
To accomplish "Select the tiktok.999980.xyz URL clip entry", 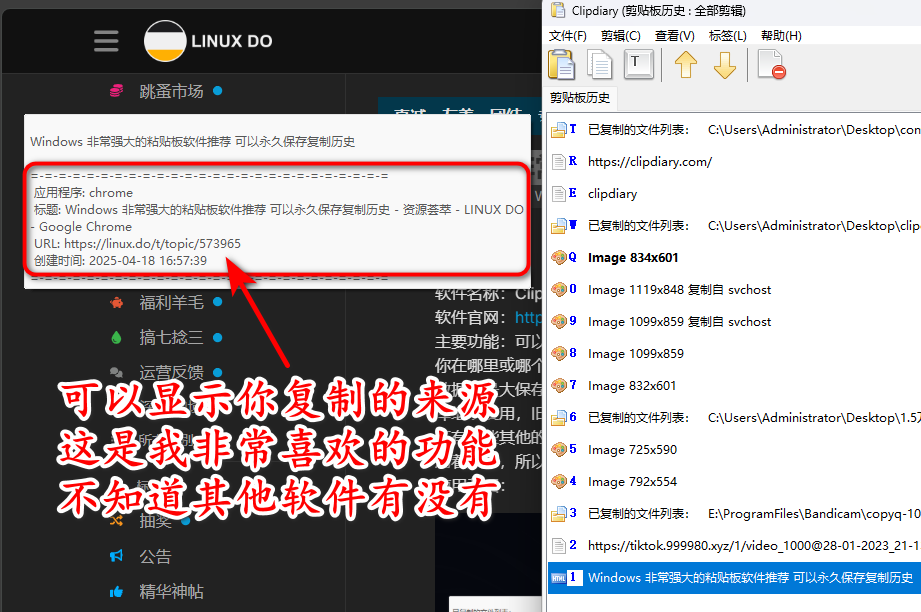I will (734, 546).
